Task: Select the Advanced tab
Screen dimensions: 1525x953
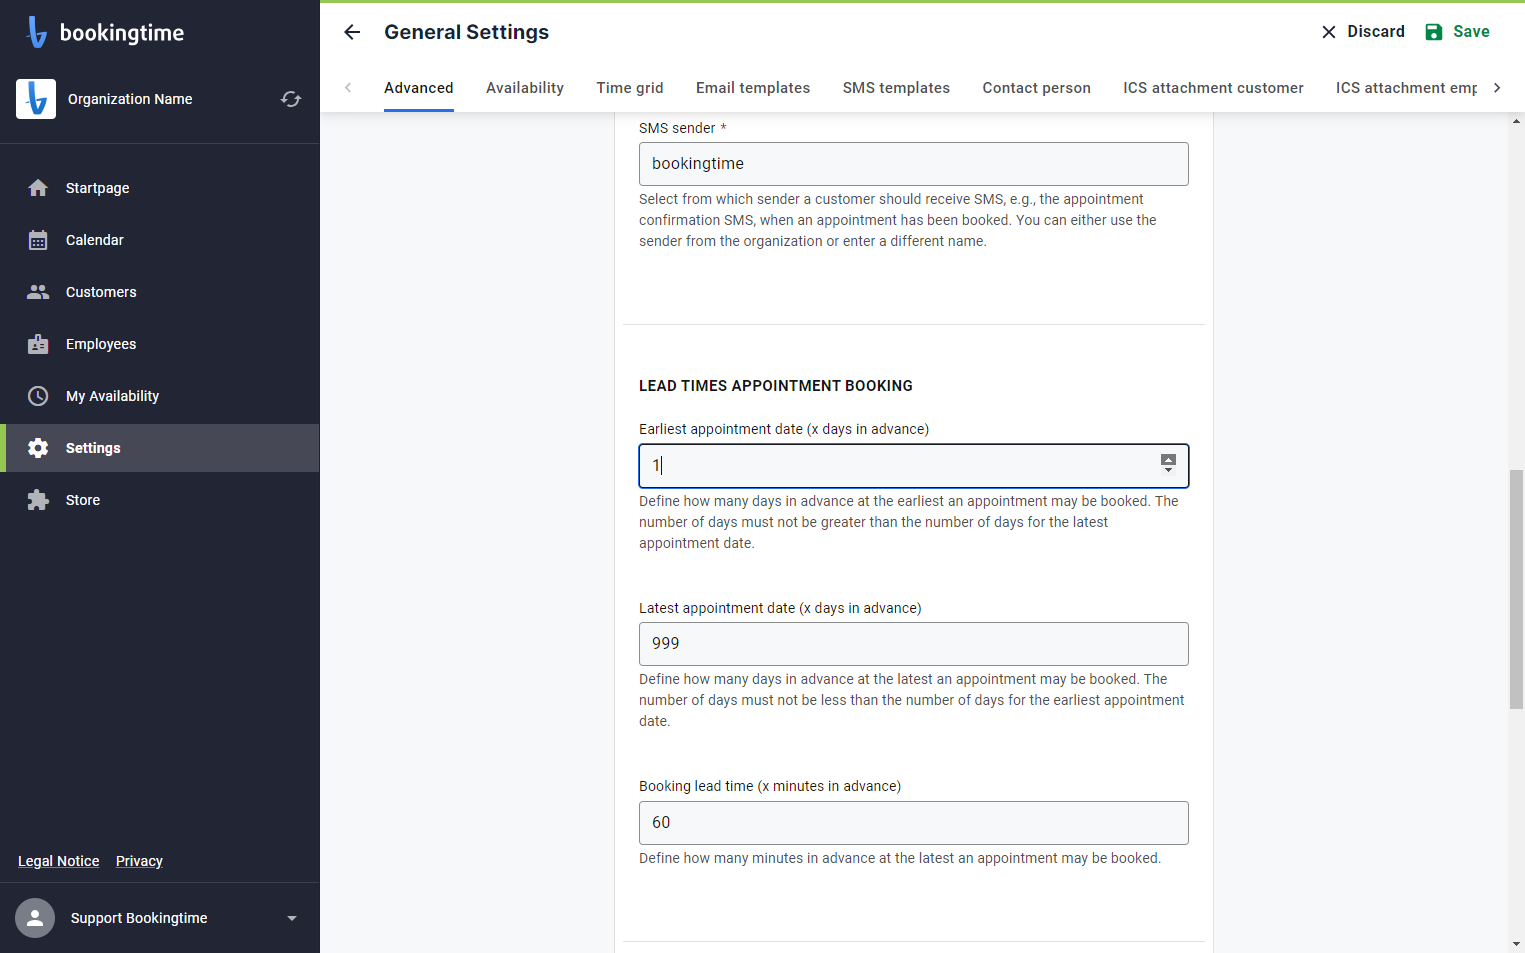Action: click(419, 88)
